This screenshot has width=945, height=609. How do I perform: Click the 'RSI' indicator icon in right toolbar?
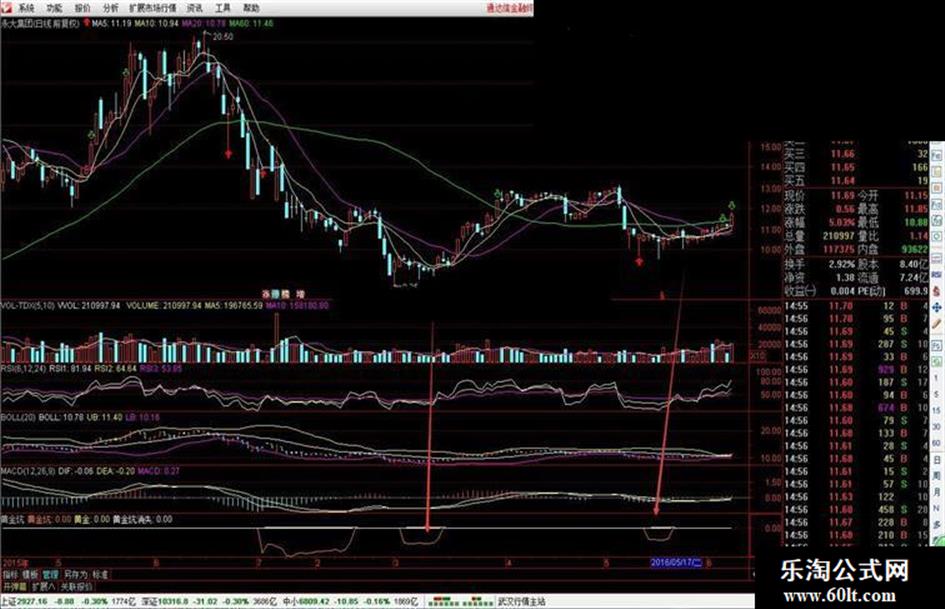point(937,274)
